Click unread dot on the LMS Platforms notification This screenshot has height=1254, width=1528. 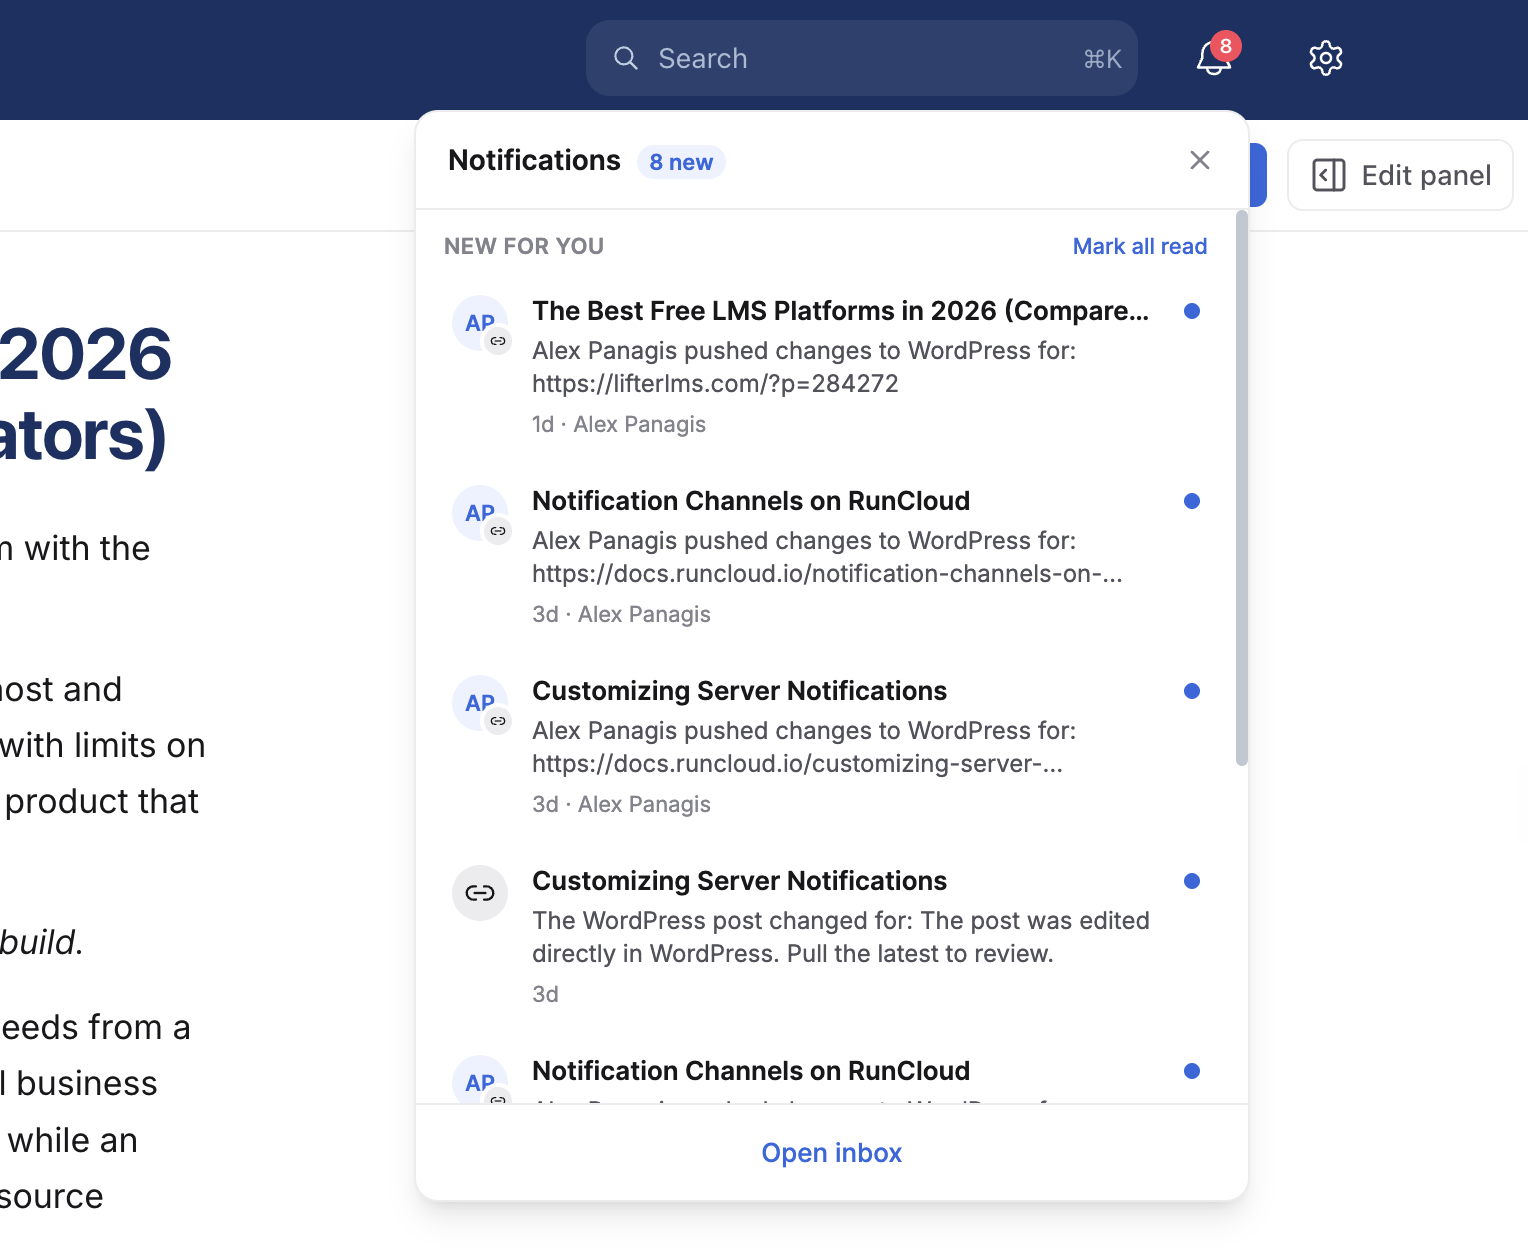pyautogui.click(x=1191, y=311)
